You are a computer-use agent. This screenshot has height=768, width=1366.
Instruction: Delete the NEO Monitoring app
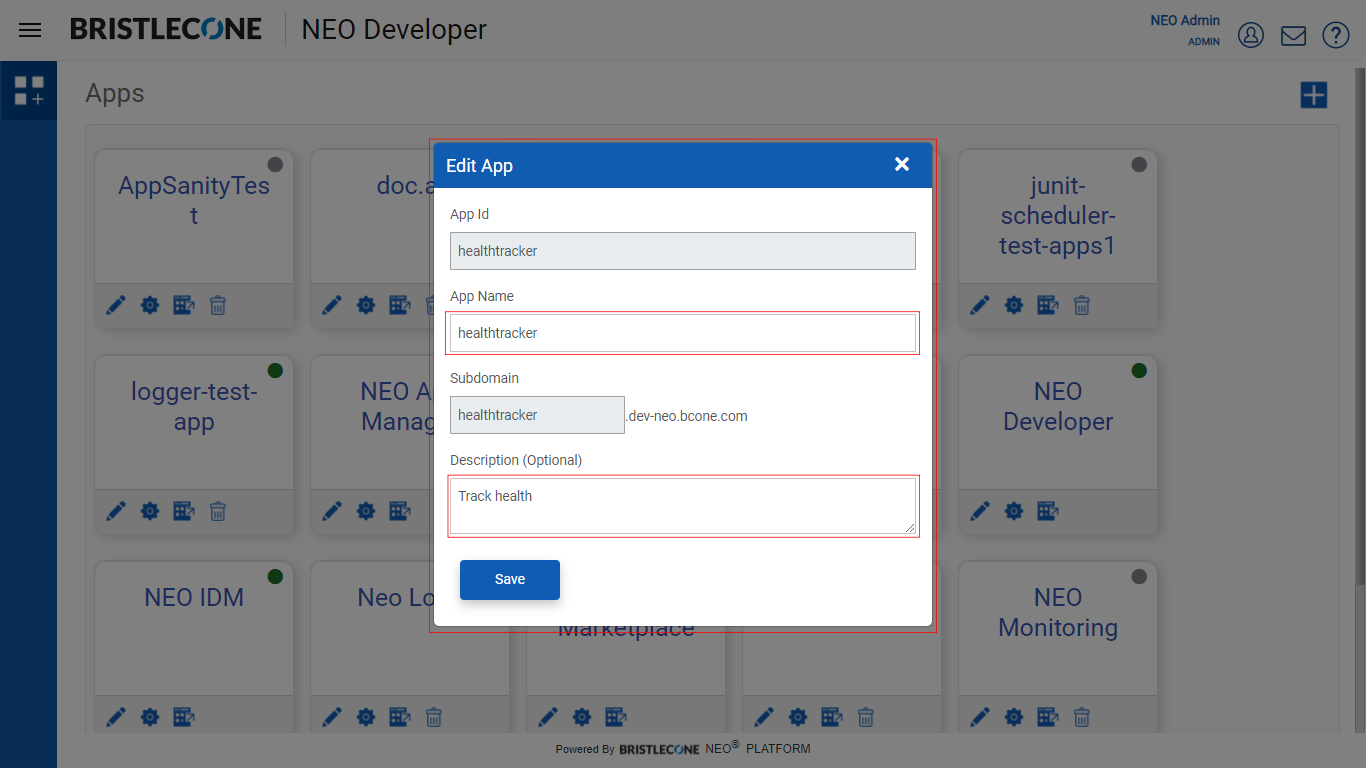point(1082,717)
